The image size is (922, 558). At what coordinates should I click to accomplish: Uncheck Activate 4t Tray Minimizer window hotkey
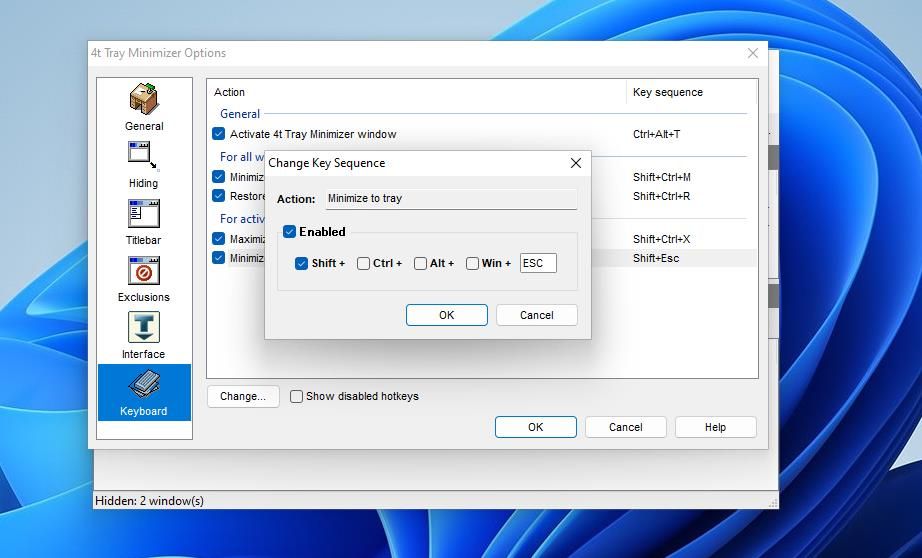[219, 134]
